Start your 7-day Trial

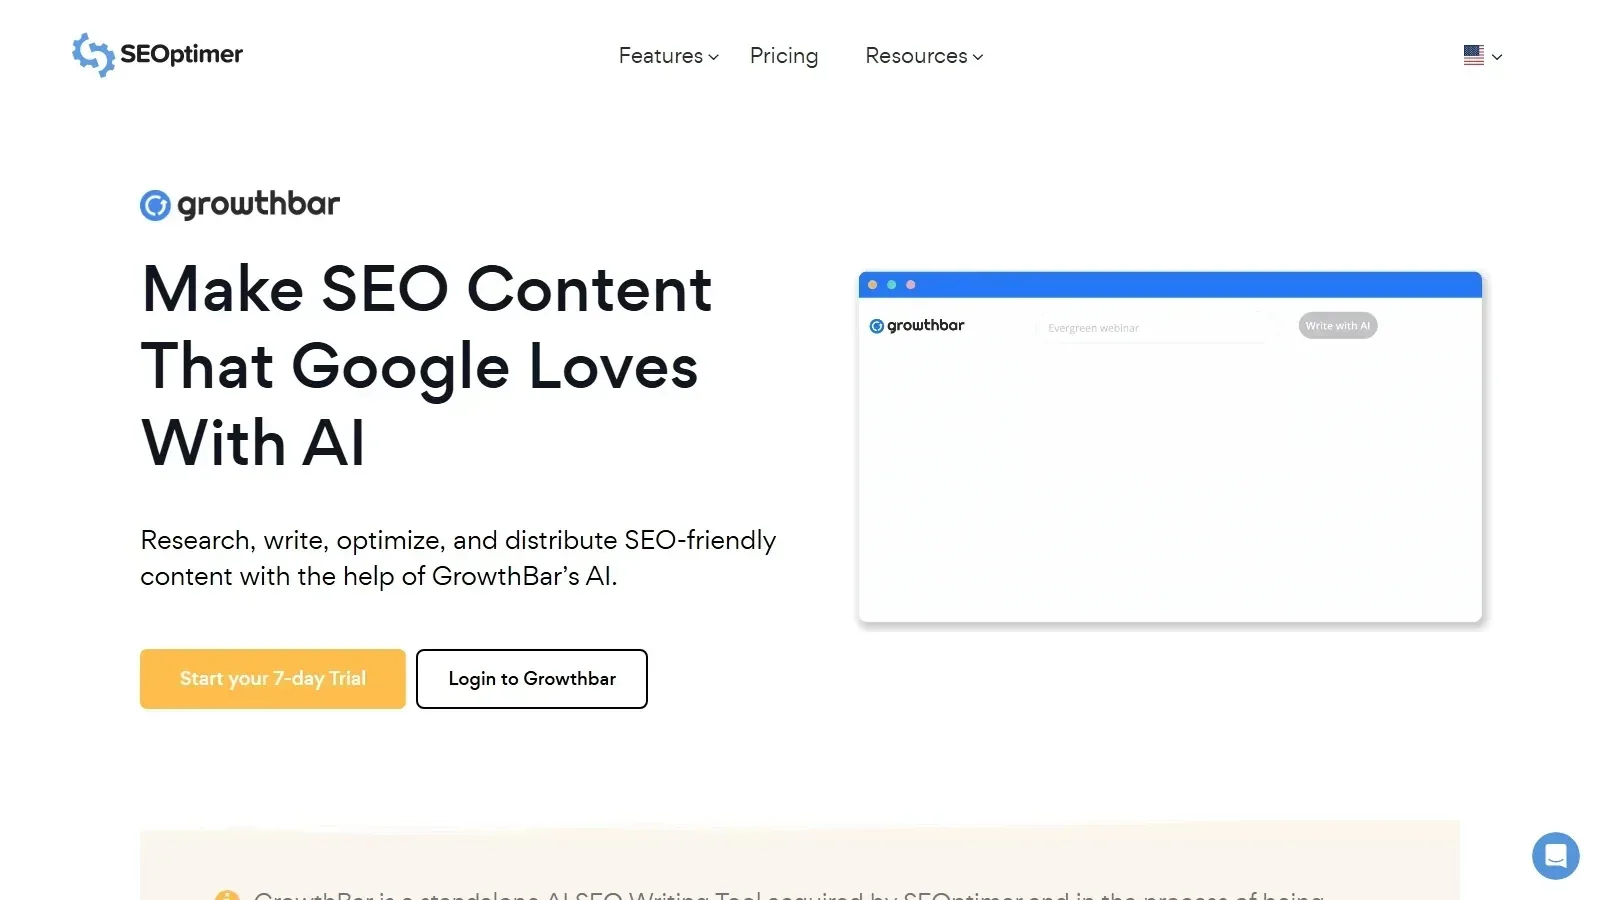tap(273, 679)
